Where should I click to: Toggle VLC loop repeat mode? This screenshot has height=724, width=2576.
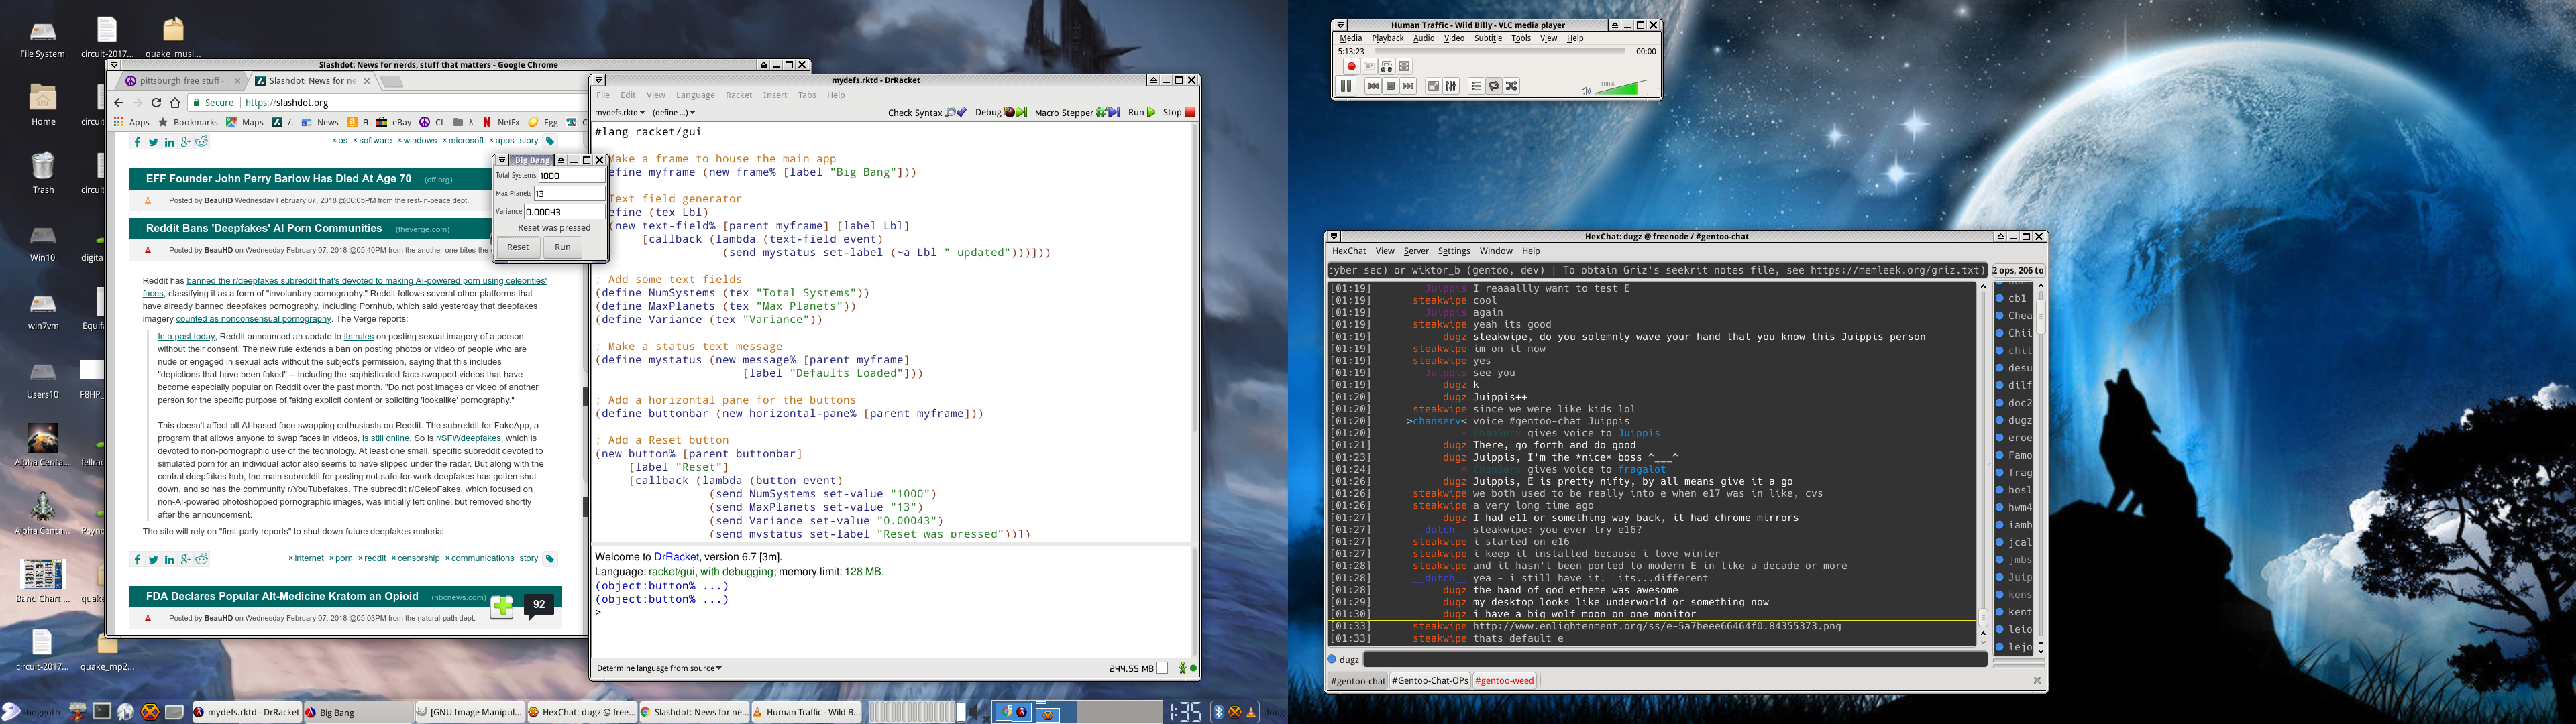(1494, 87)
